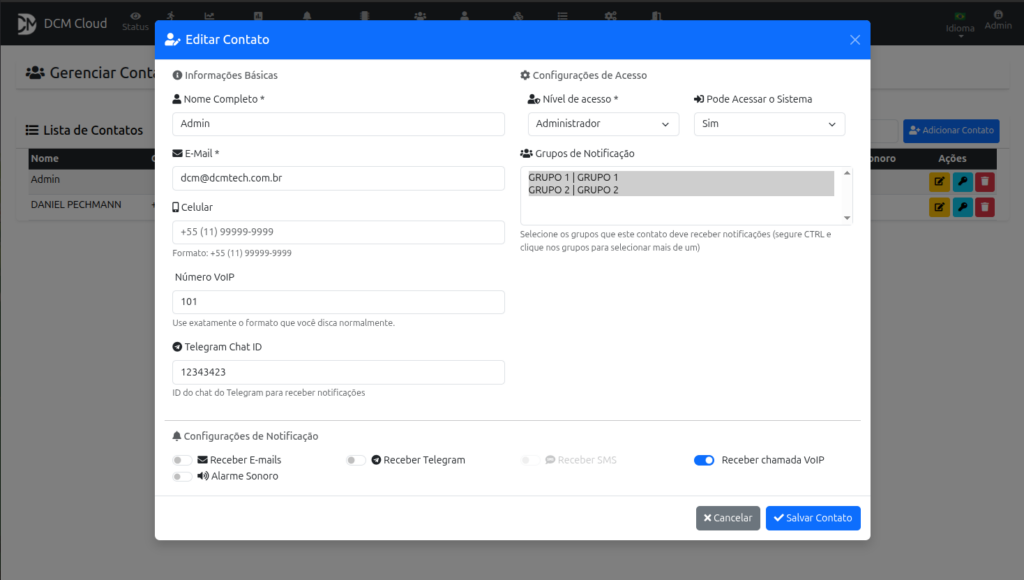1024x580 pixels.
Task: Expand the Pode Acessar o Sistema dropdown
Action: pos(768,124)
